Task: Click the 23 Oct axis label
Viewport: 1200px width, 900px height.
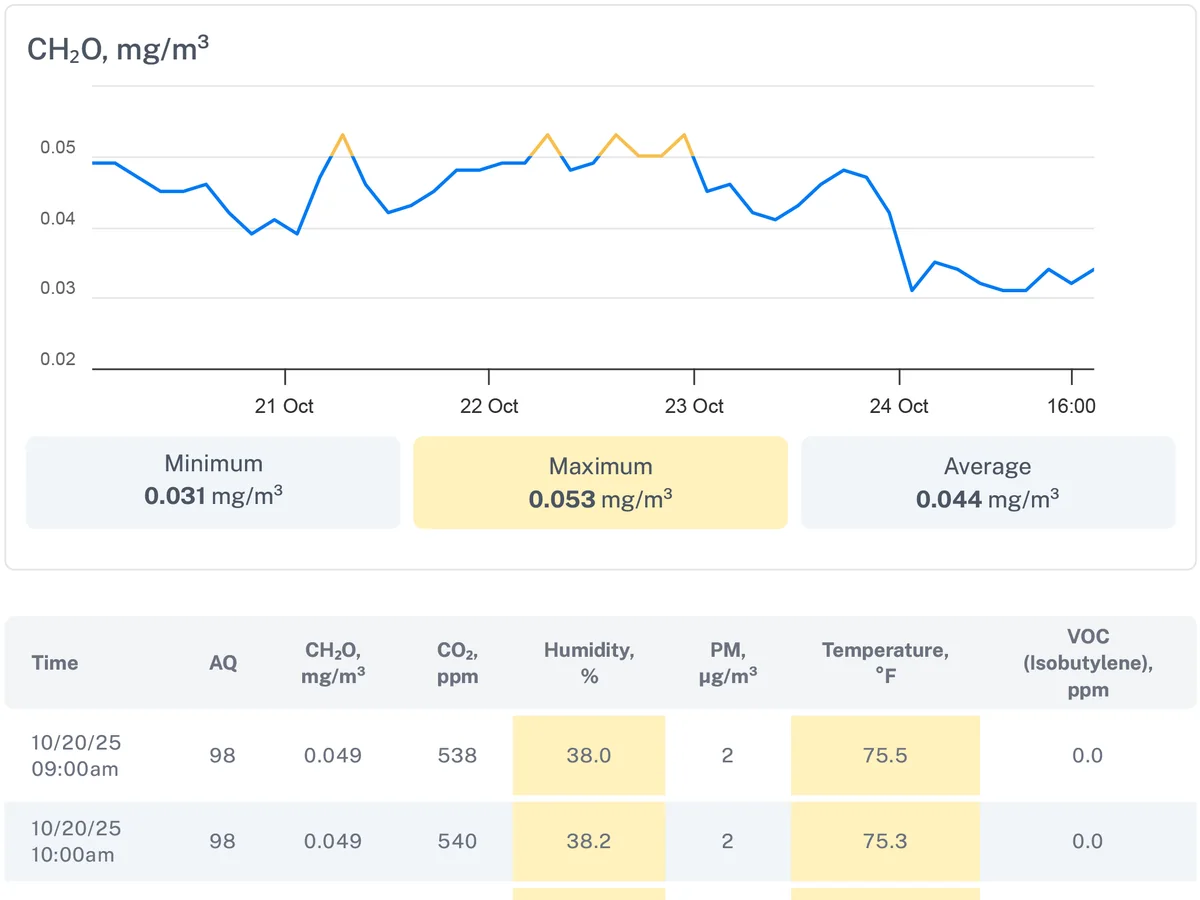Action: coord(694,406)
